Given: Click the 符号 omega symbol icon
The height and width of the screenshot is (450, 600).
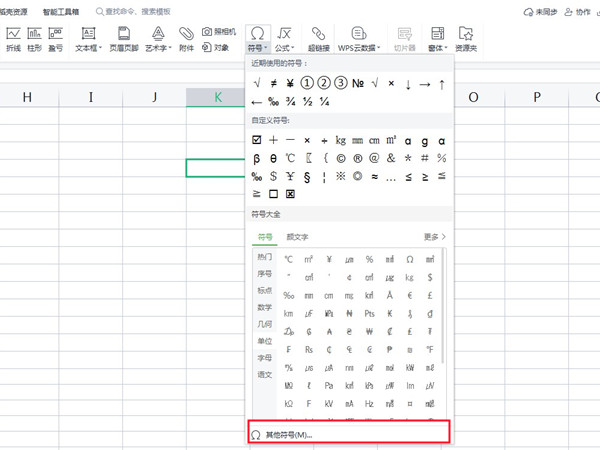Looking at the screenshot, I should [258, 34].
